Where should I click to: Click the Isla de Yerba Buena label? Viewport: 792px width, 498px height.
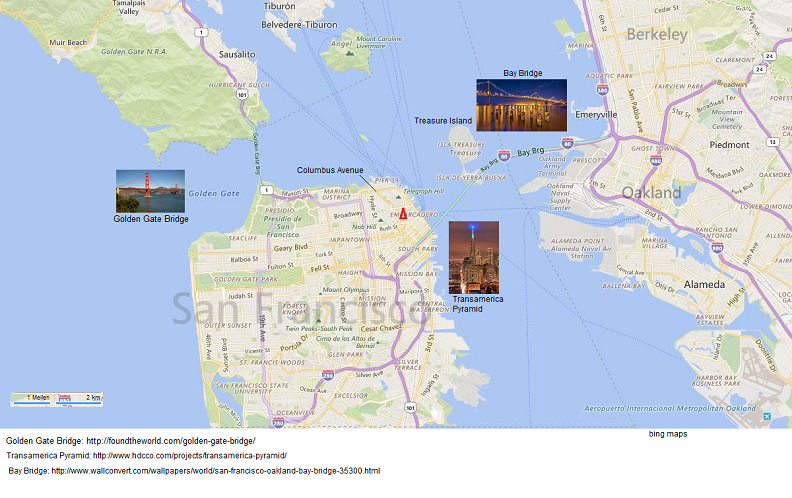[471, 177]
